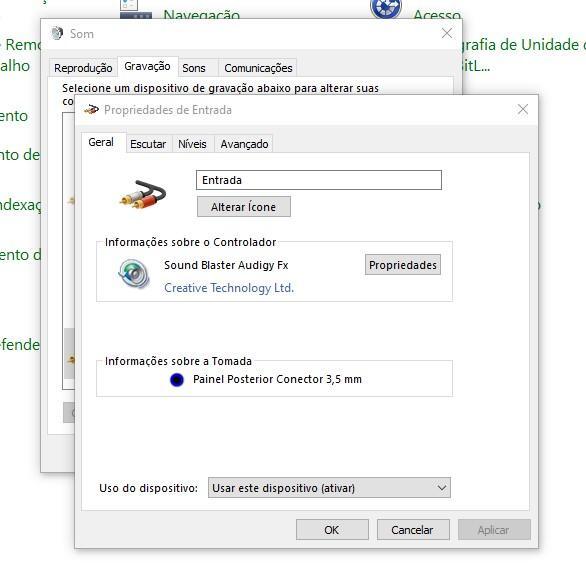
Task: Close the Som window
Action: (447, 33)
